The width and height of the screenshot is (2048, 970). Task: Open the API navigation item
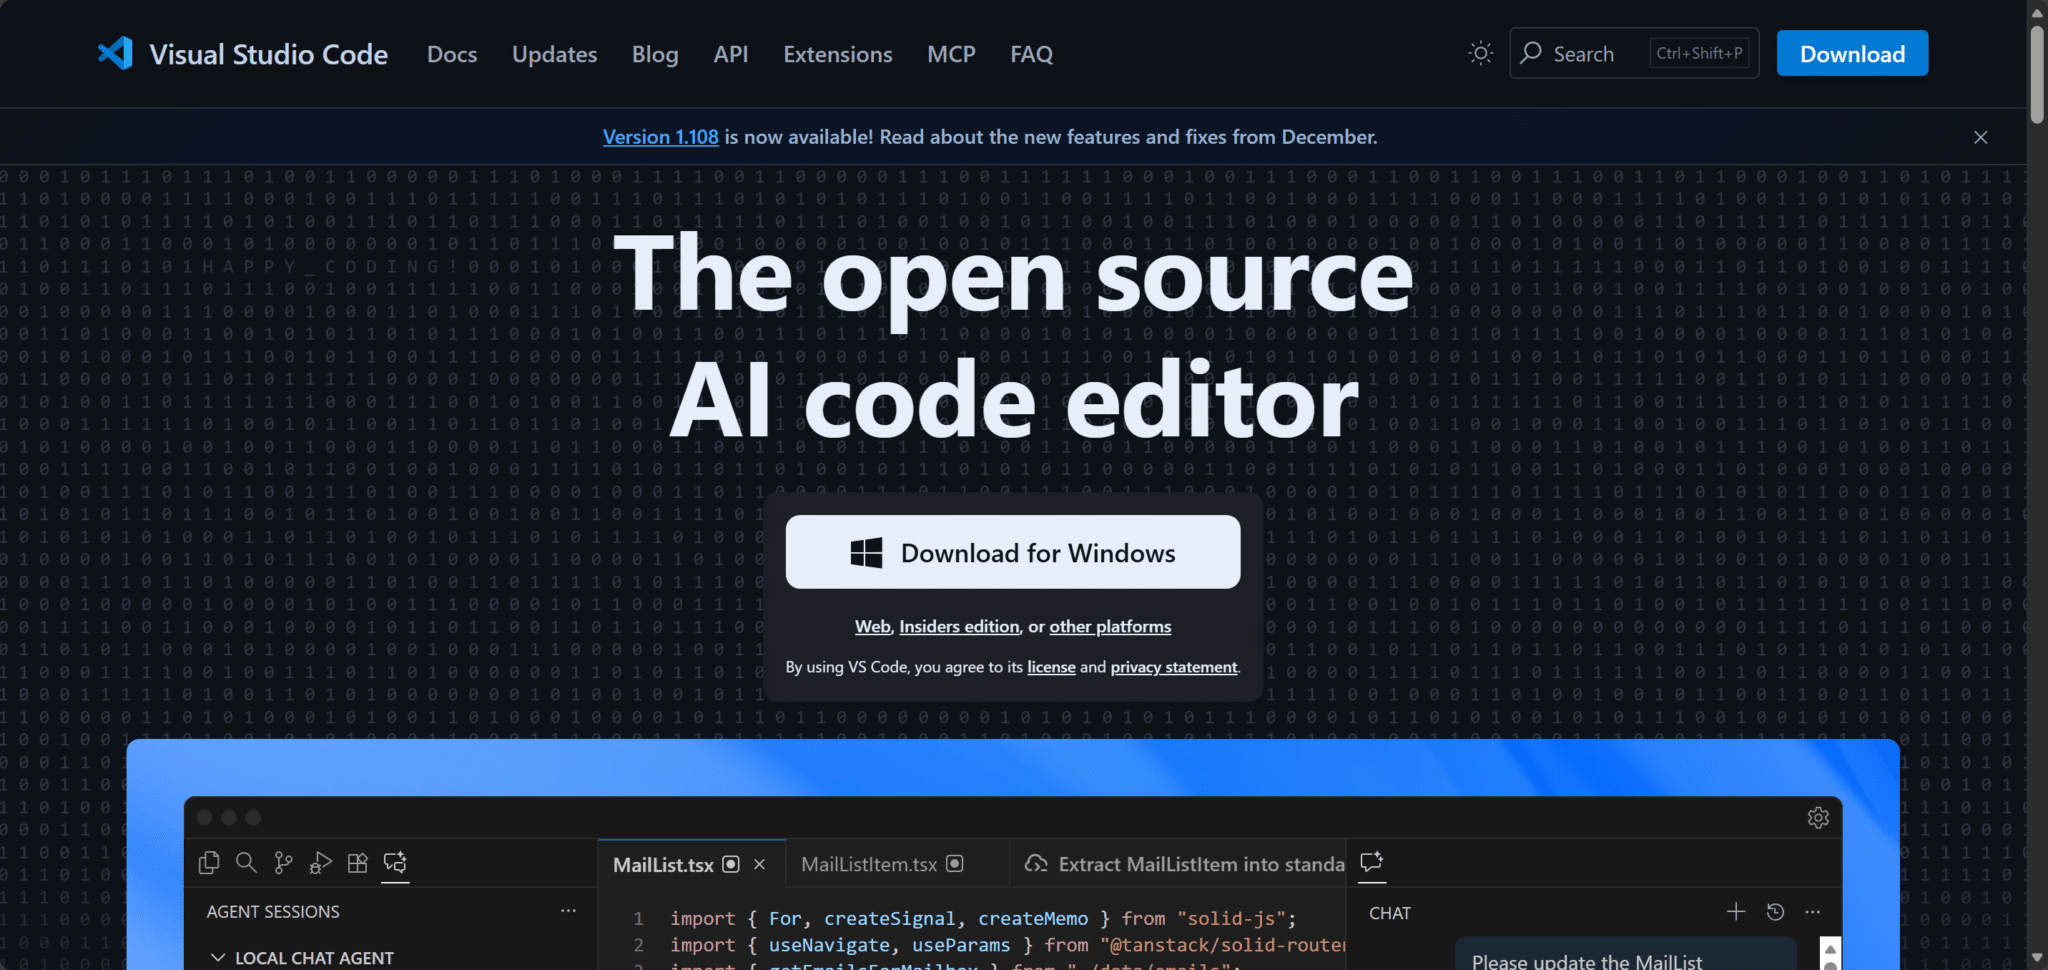point(731,54)
